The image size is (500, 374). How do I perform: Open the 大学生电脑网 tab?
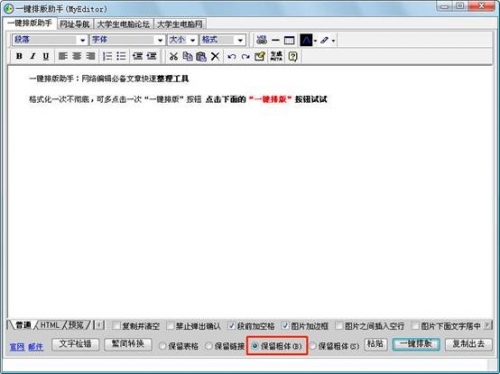(180, 24)
